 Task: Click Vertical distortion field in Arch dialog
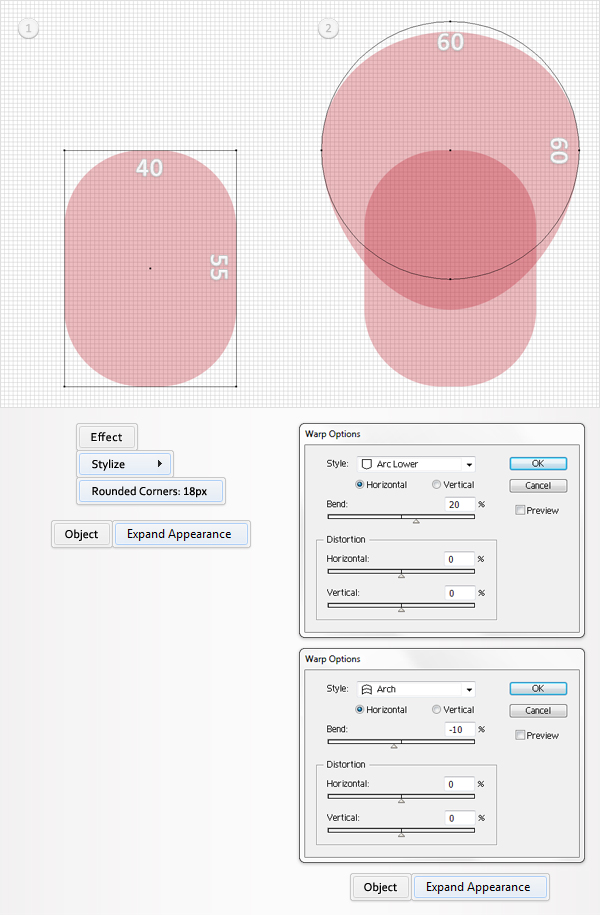(460, 818)
